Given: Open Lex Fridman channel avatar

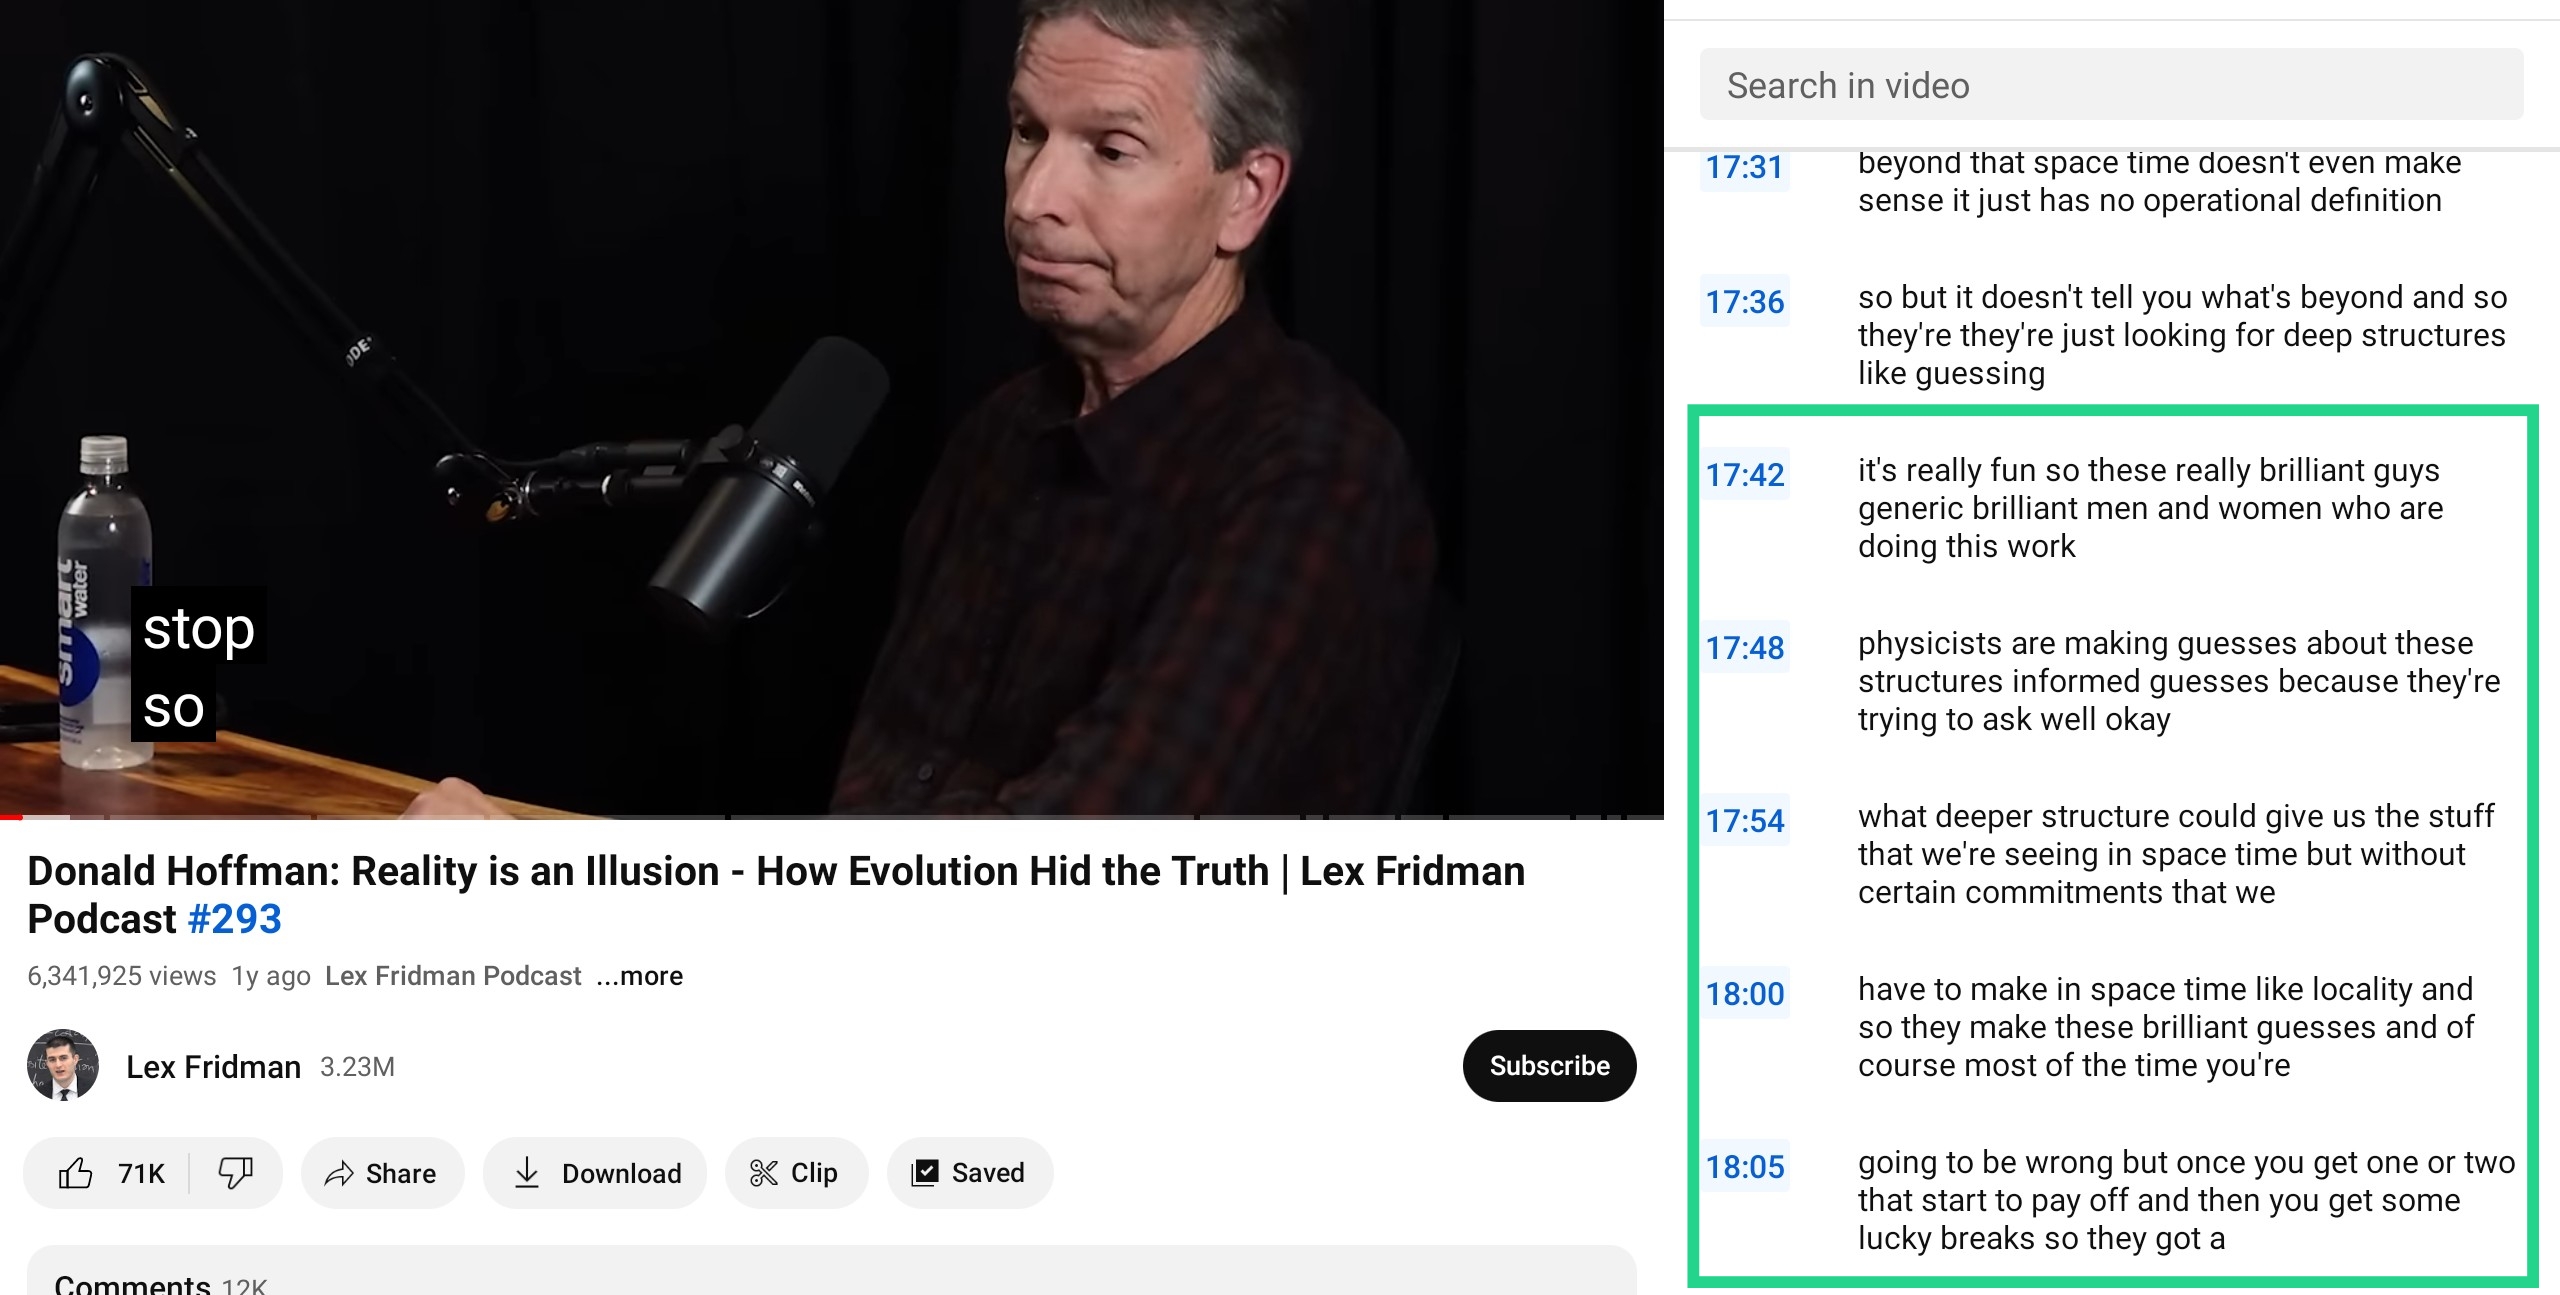Looking at the screenshot, I should click(x=63, y=1066).
